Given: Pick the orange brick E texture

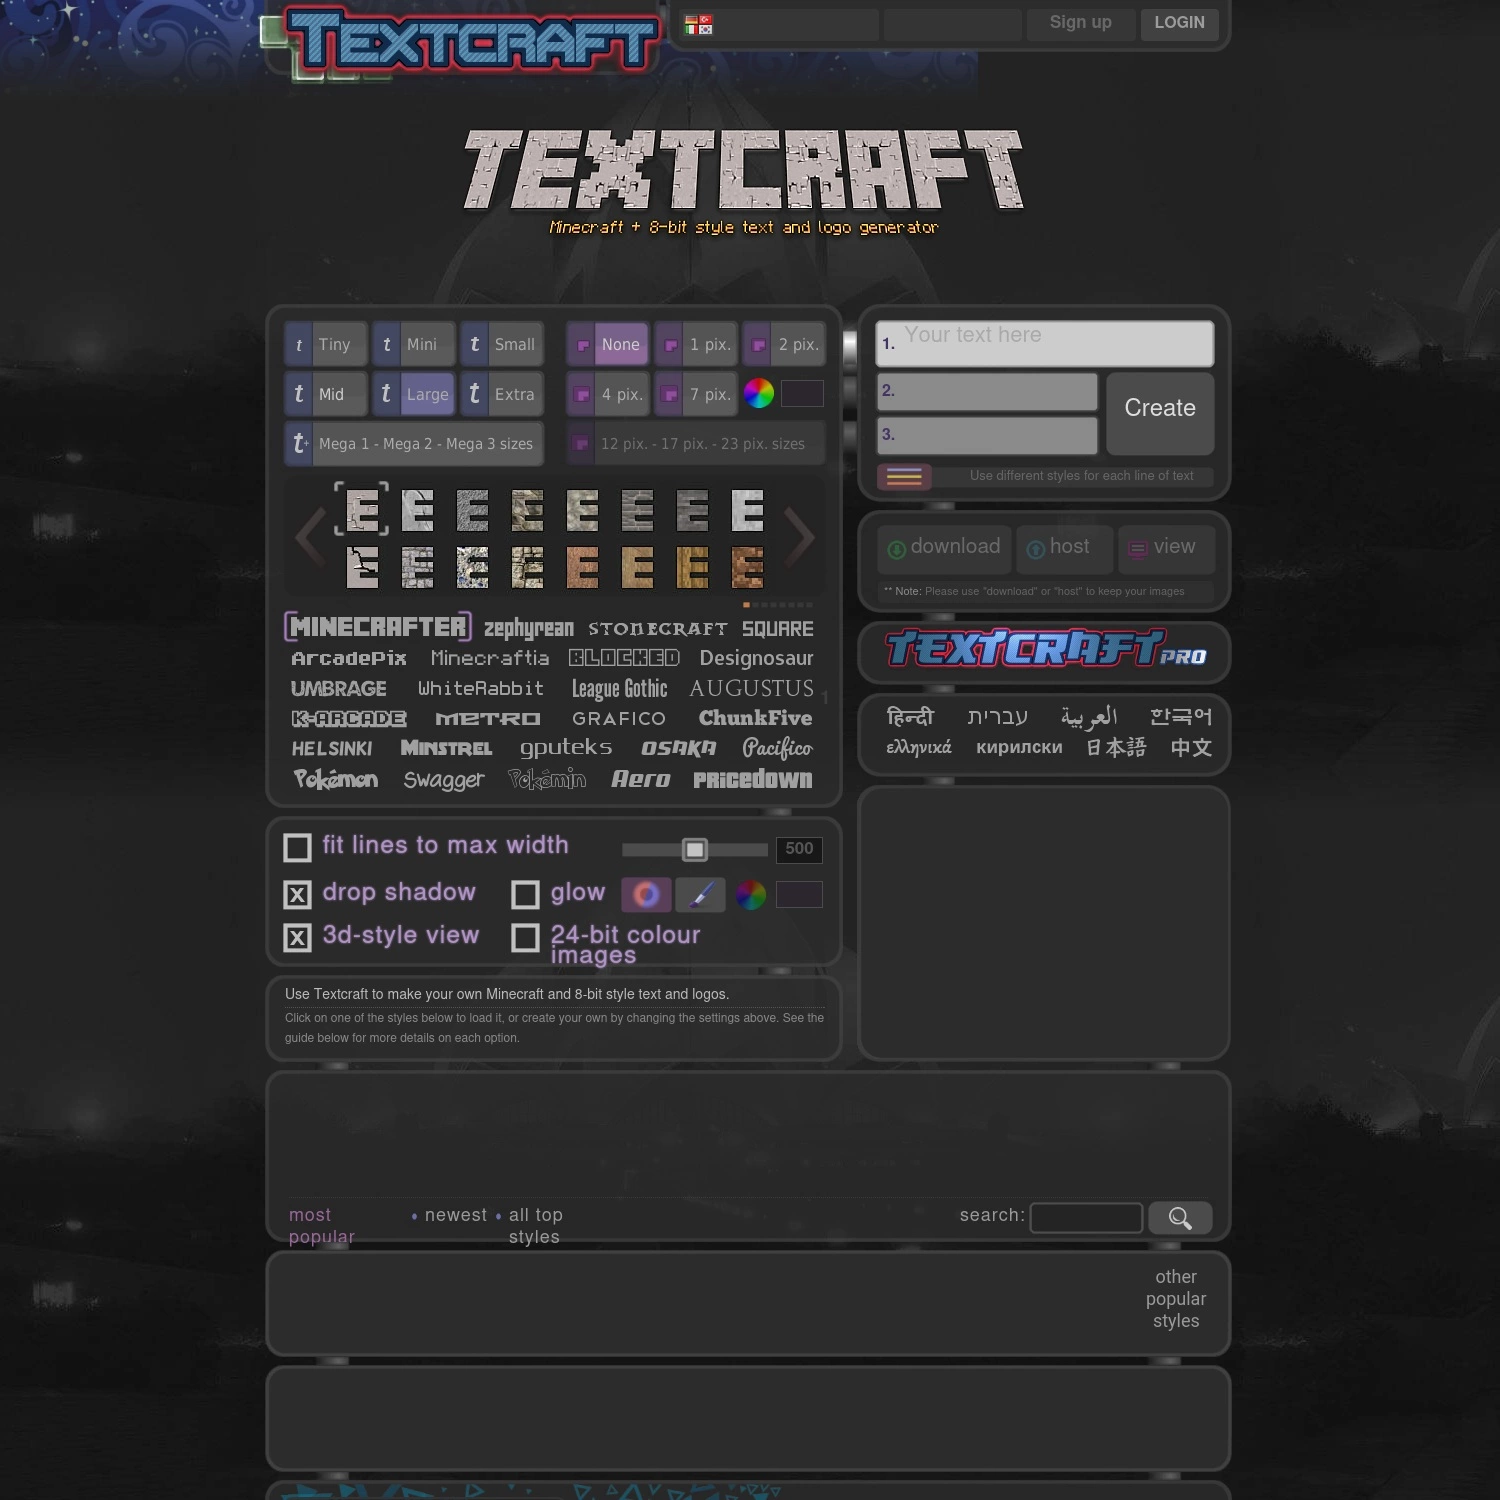Looking at the screenshot, I should (582, 567).
